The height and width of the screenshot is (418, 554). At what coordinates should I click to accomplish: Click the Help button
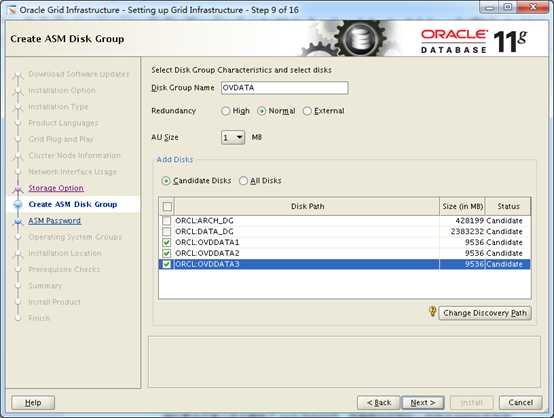33,403
